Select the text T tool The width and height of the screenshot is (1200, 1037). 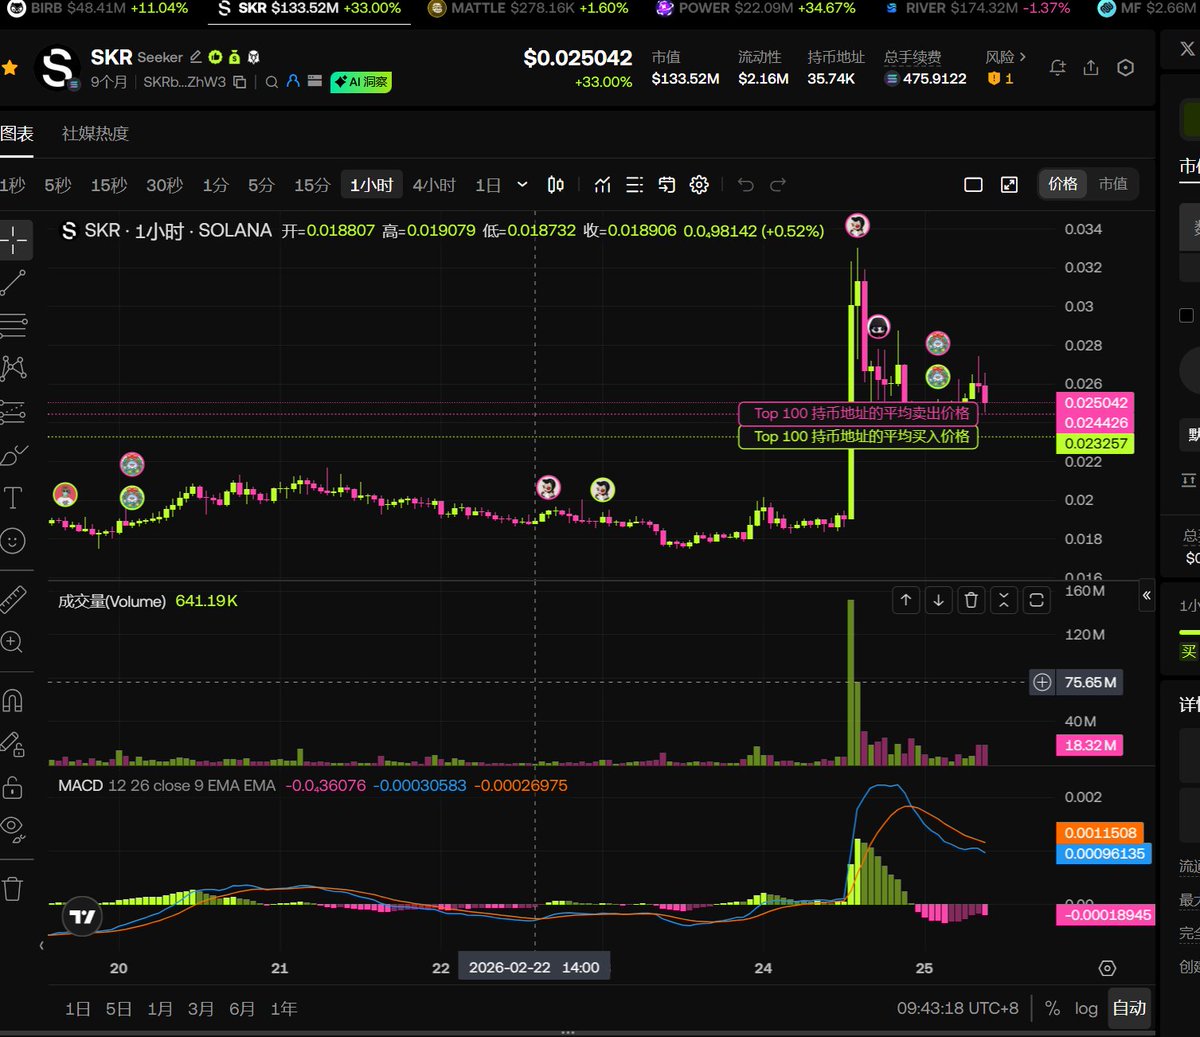point(13,498)
